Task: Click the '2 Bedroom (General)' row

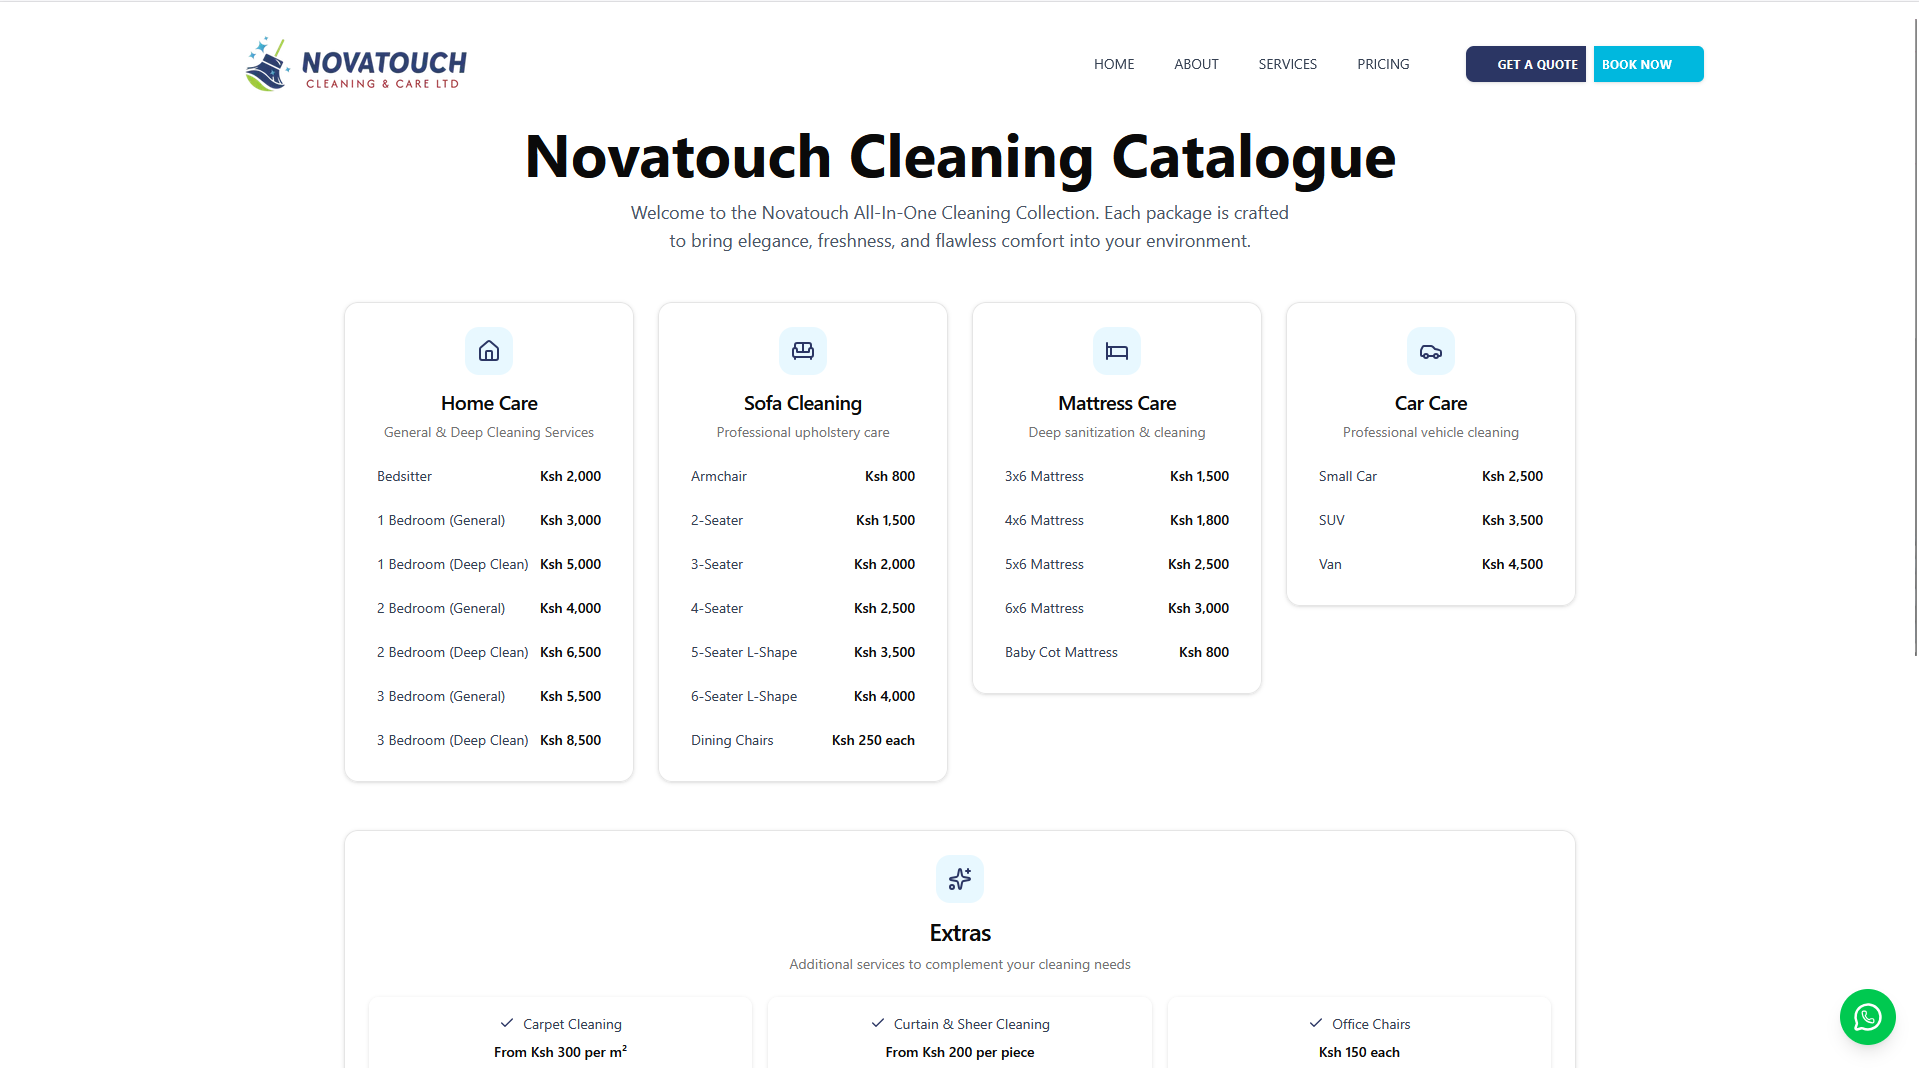Action: coord(489,608)
